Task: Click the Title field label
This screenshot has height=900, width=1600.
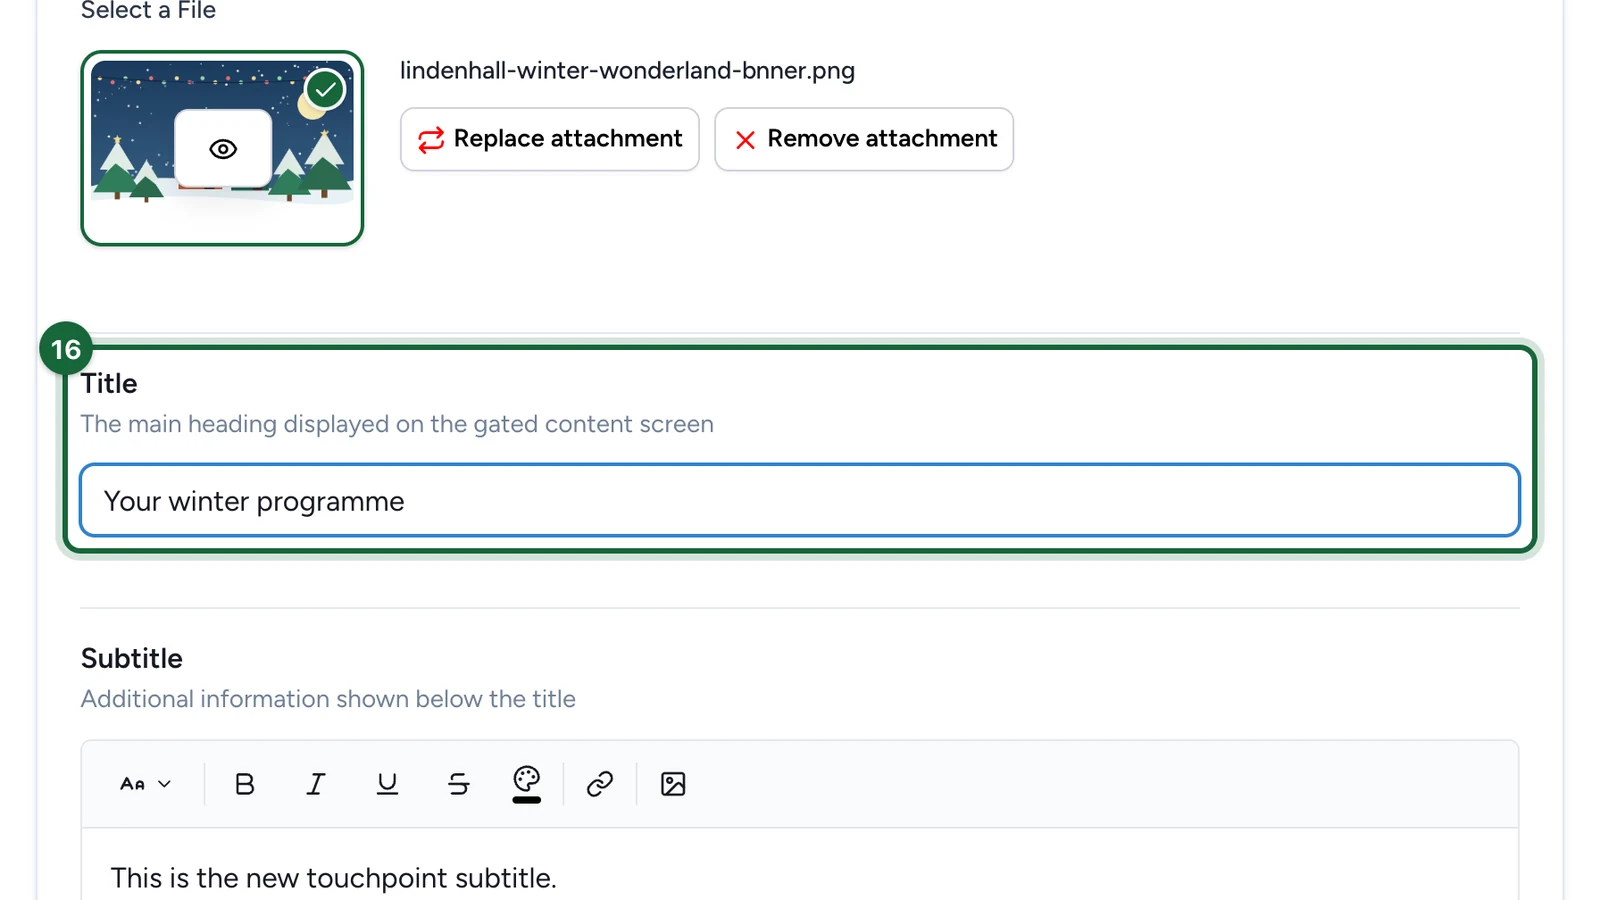Action: [x=109, y=384]
